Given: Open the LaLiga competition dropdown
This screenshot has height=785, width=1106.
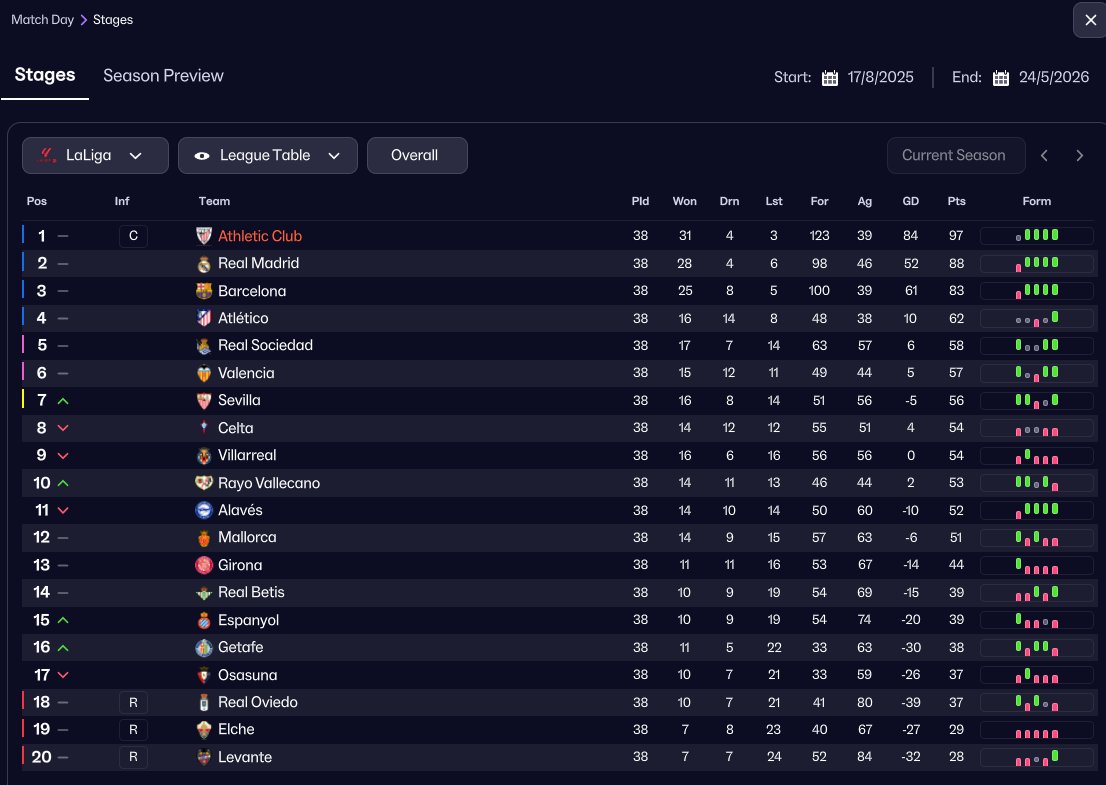Looking at the screenshot, I should coord(88,155).
